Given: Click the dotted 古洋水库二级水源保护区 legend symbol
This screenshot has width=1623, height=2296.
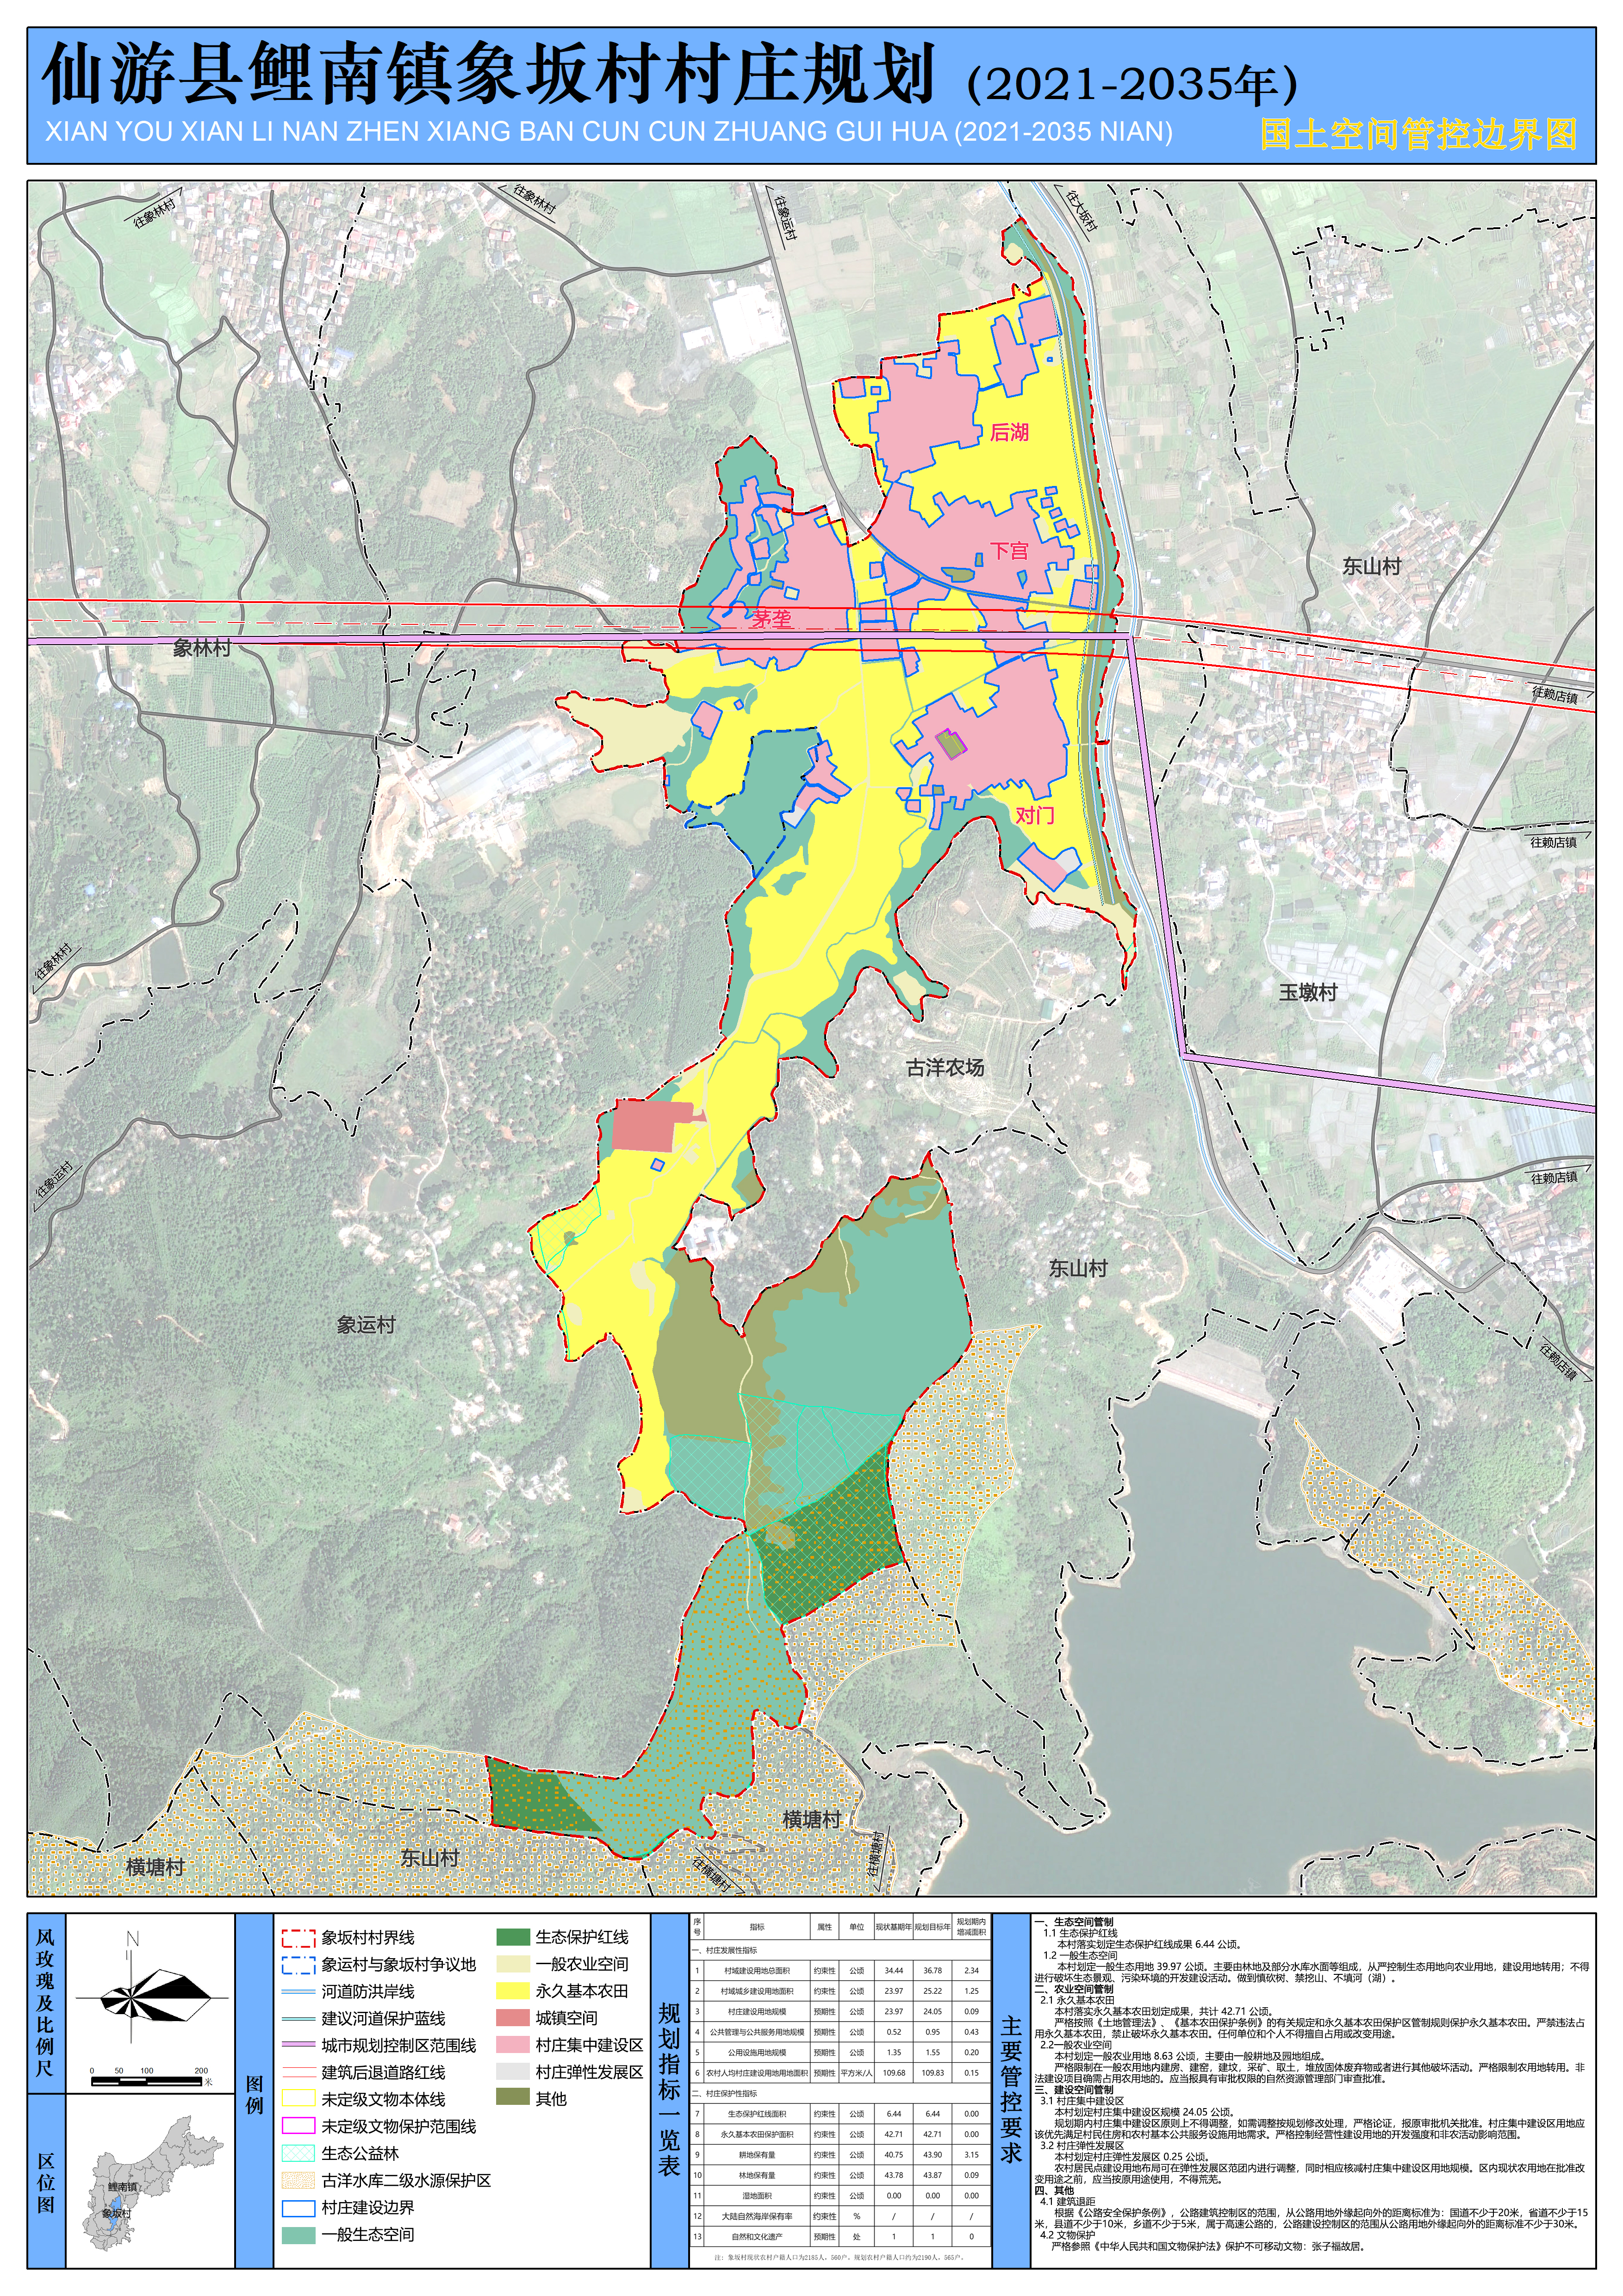Looking at the screenshot, I should [x=298, y=2180].
